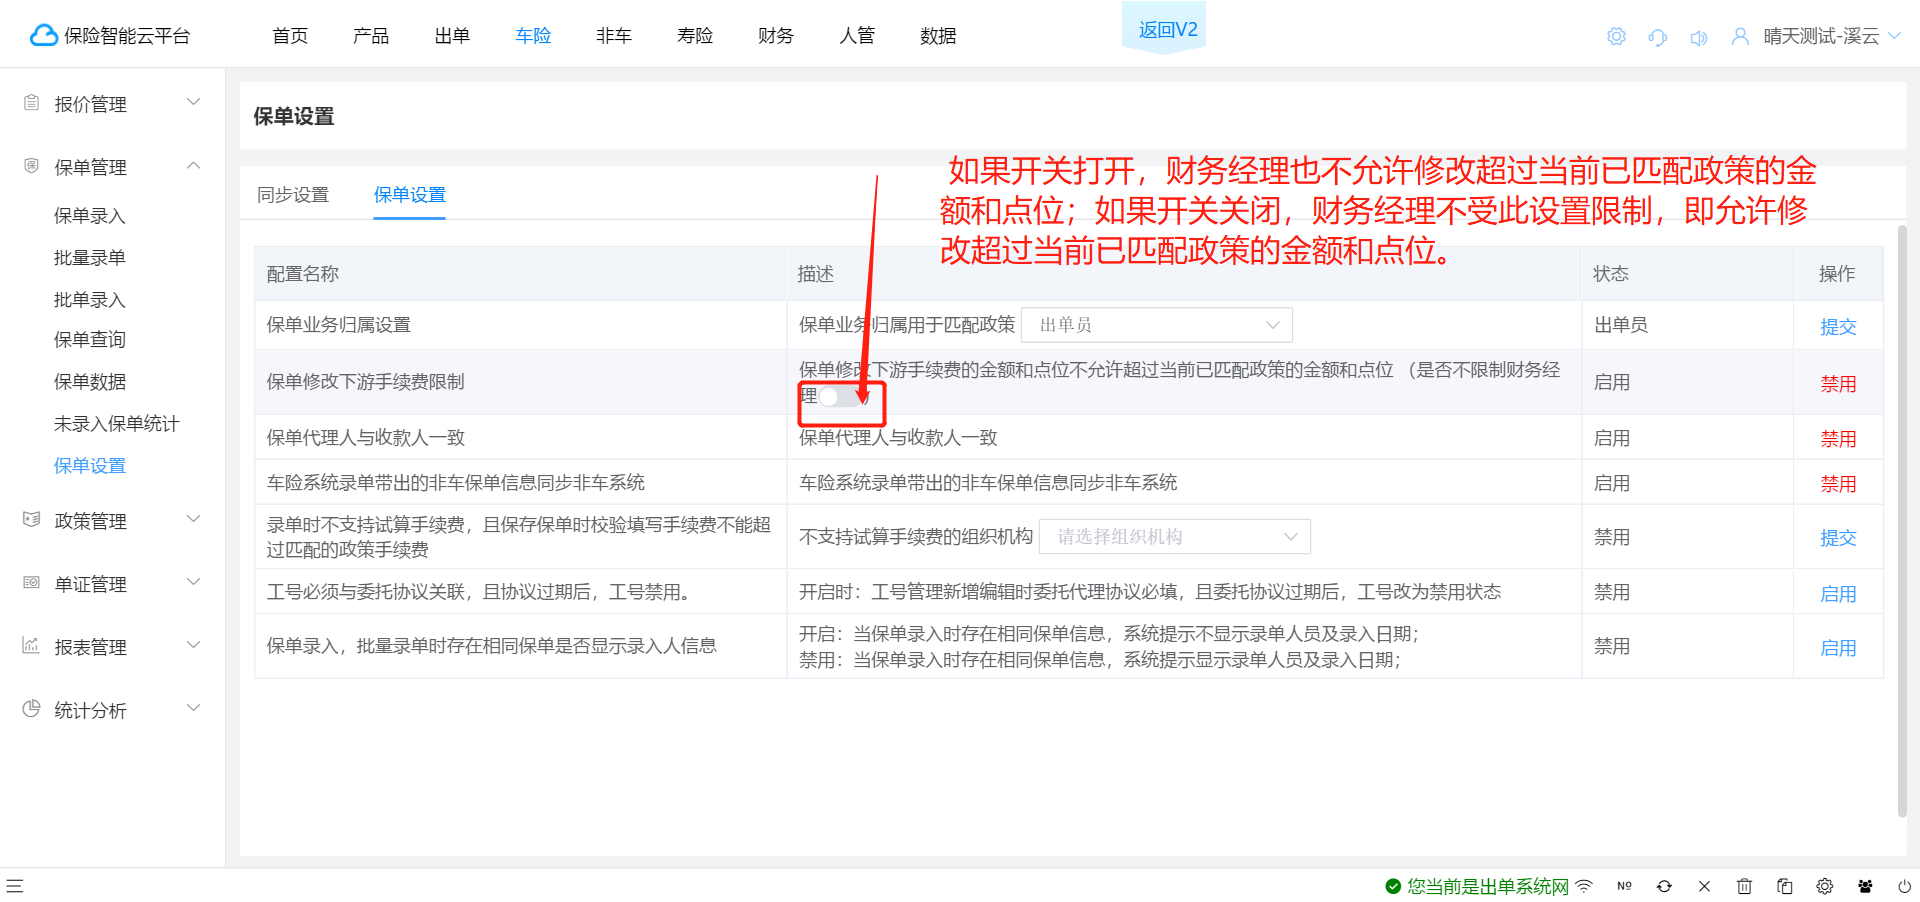
Task: Open 未录入保单统计 in the sidebar
Action: [x=117, y=424]
